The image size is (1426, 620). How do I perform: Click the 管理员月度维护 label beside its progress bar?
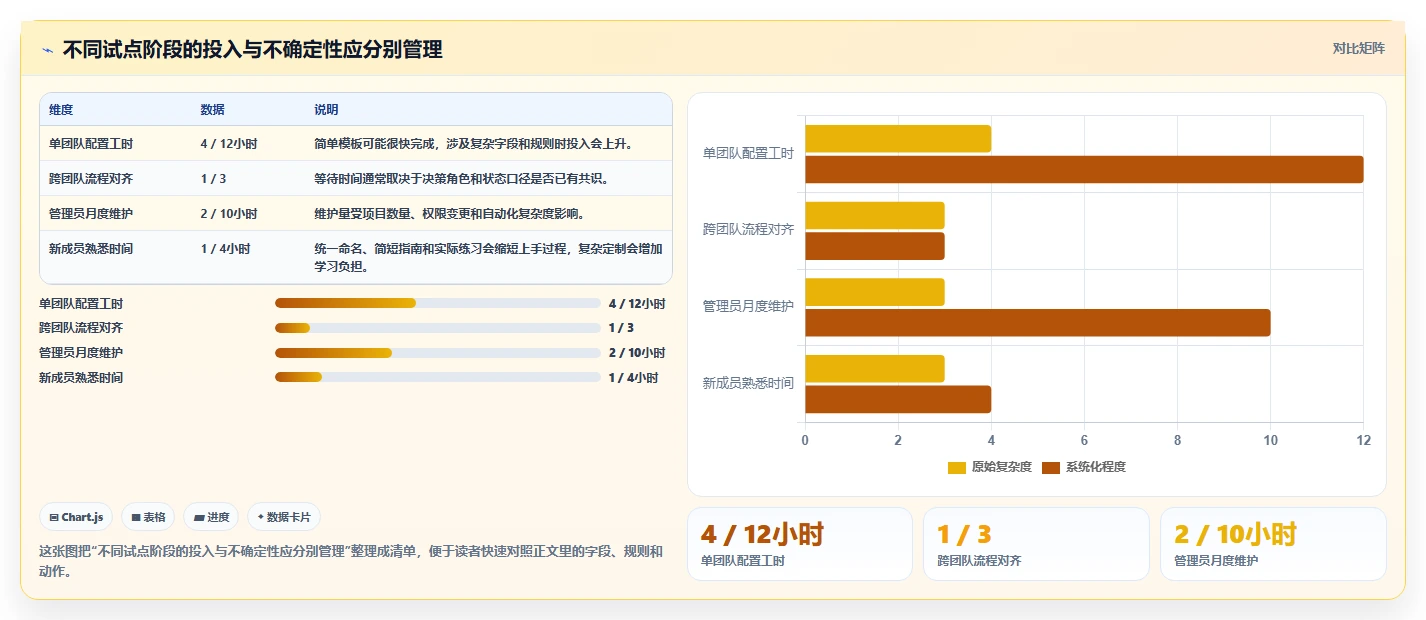[81, 353]
